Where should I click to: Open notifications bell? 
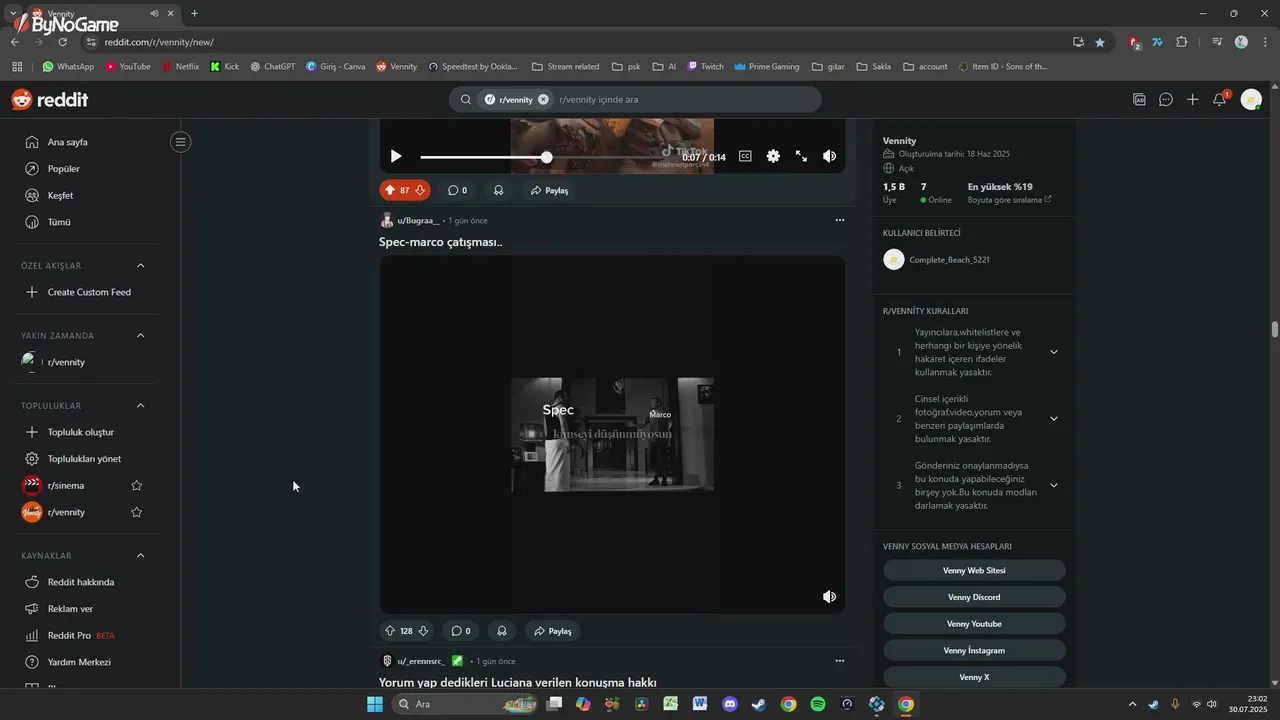pyautogui.click(x=1219, y=99)
